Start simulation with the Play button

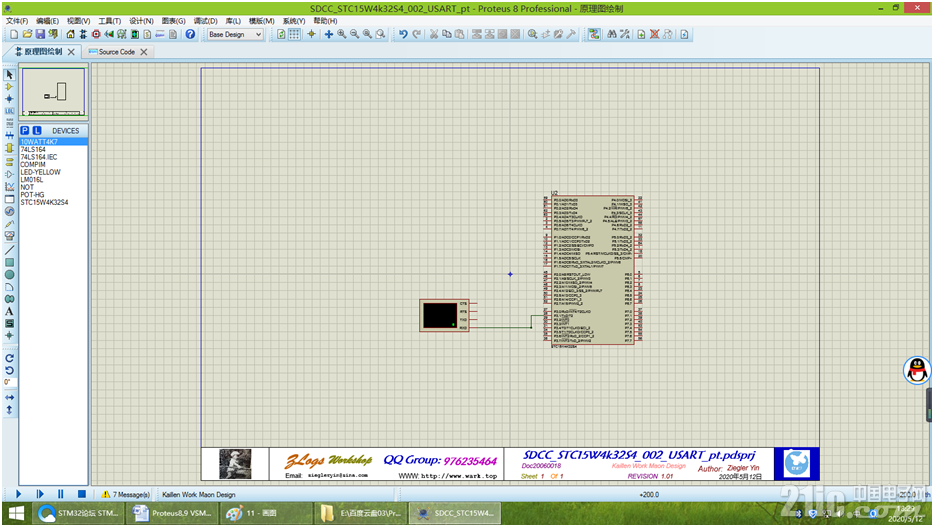coord(18,494)
